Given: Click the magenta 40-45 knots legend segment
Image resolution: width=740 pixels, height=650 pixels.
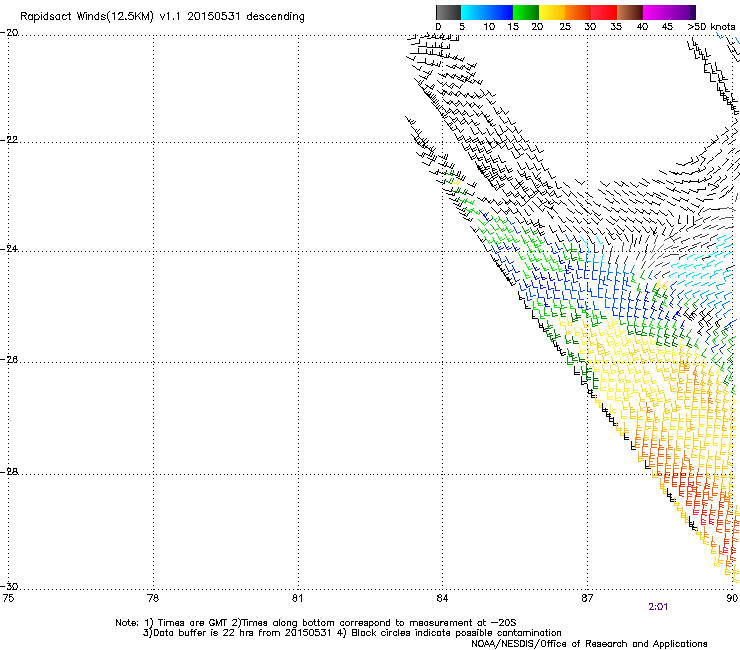Looking at the screenshot, I should (656, 12).
